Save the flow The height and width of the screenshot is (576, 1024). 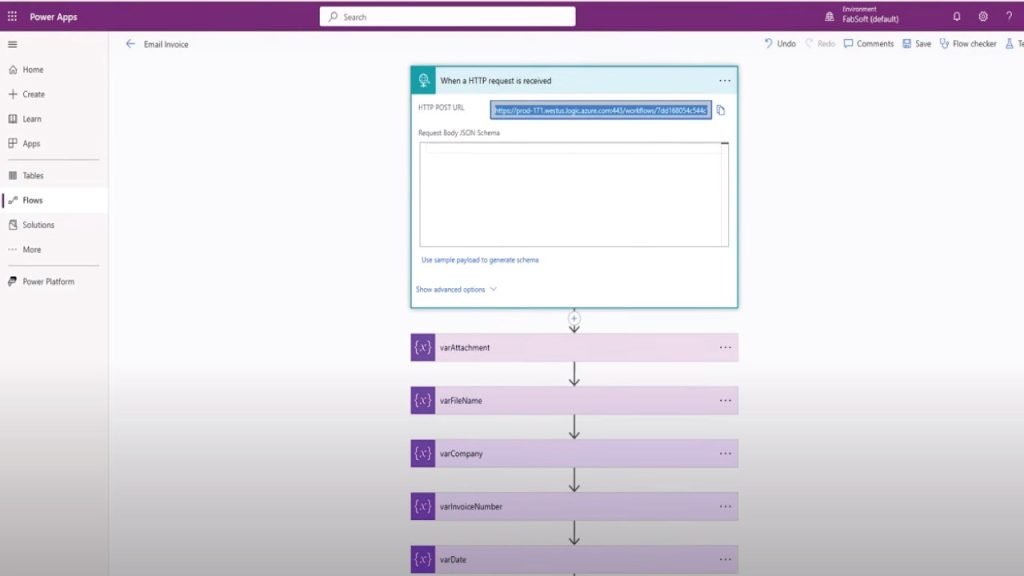coord(916,44)
